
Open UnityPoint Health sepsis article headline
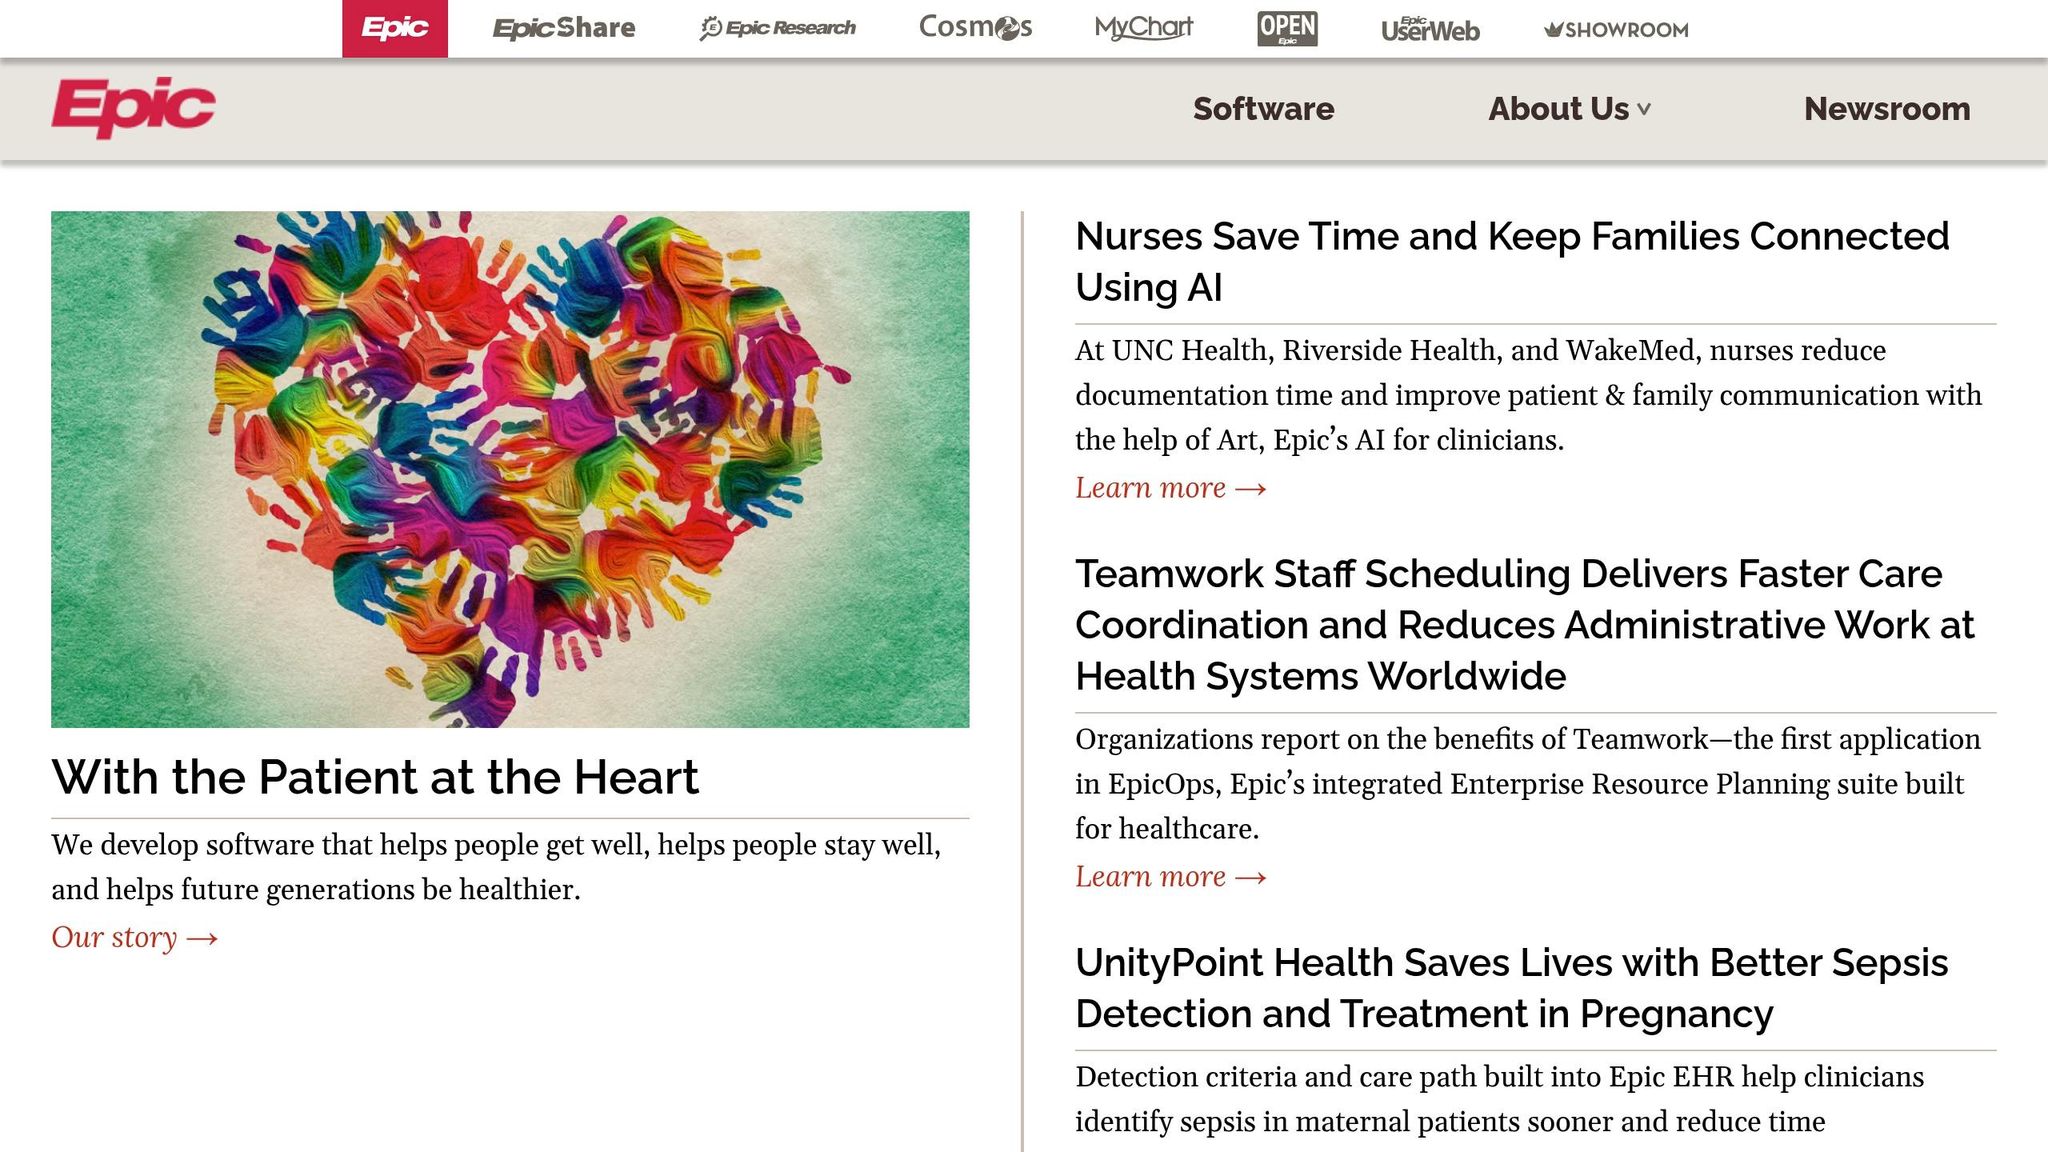tap(1512, 988)
